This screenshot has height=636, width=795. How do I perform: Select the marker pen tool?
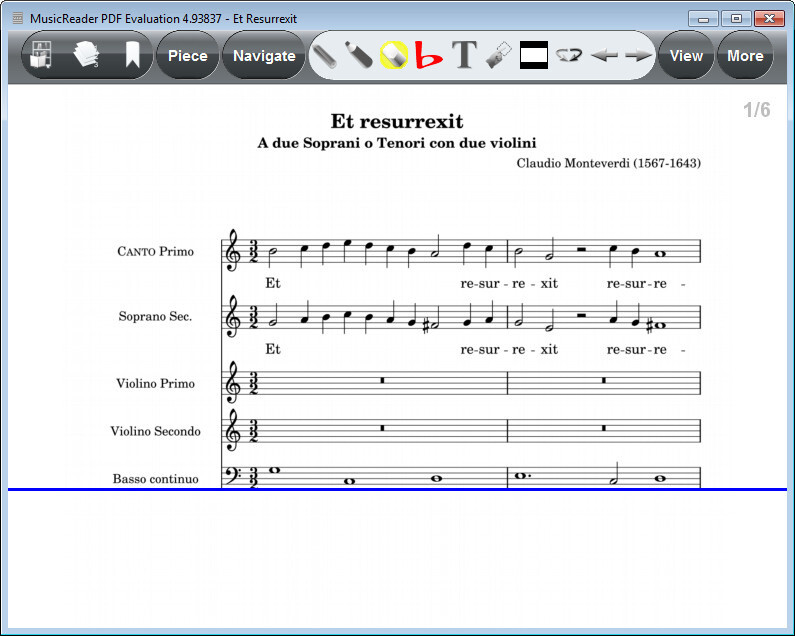pyautogui.click(x=359, y=55)
